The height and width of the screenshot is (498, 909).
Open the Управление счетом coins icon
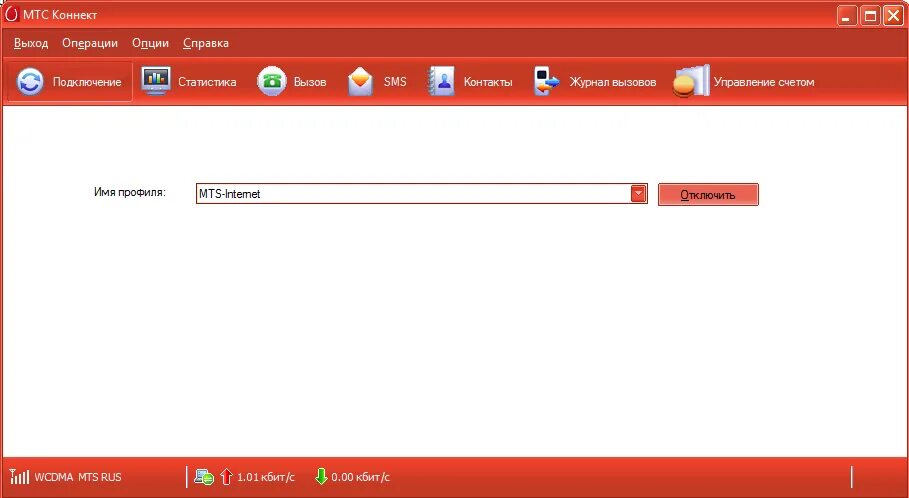[691, 81]
